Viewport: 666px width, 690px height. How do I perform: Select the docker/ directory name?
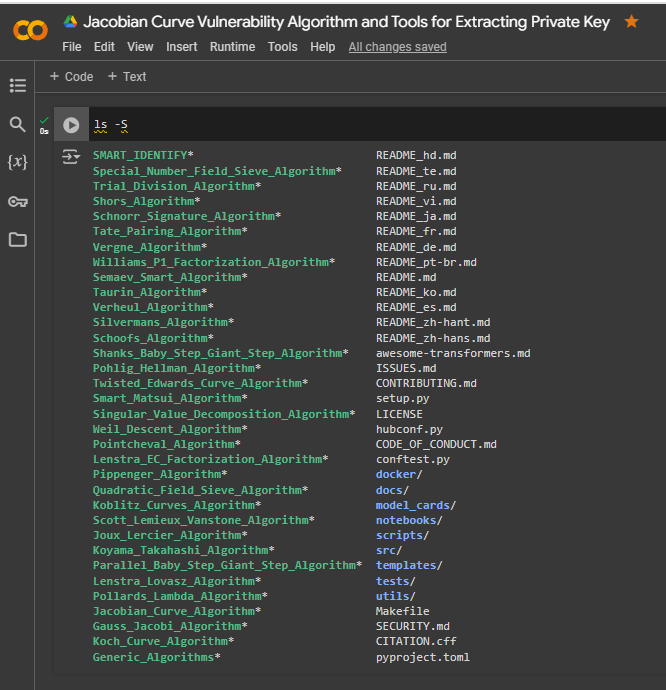pos(399,474)
